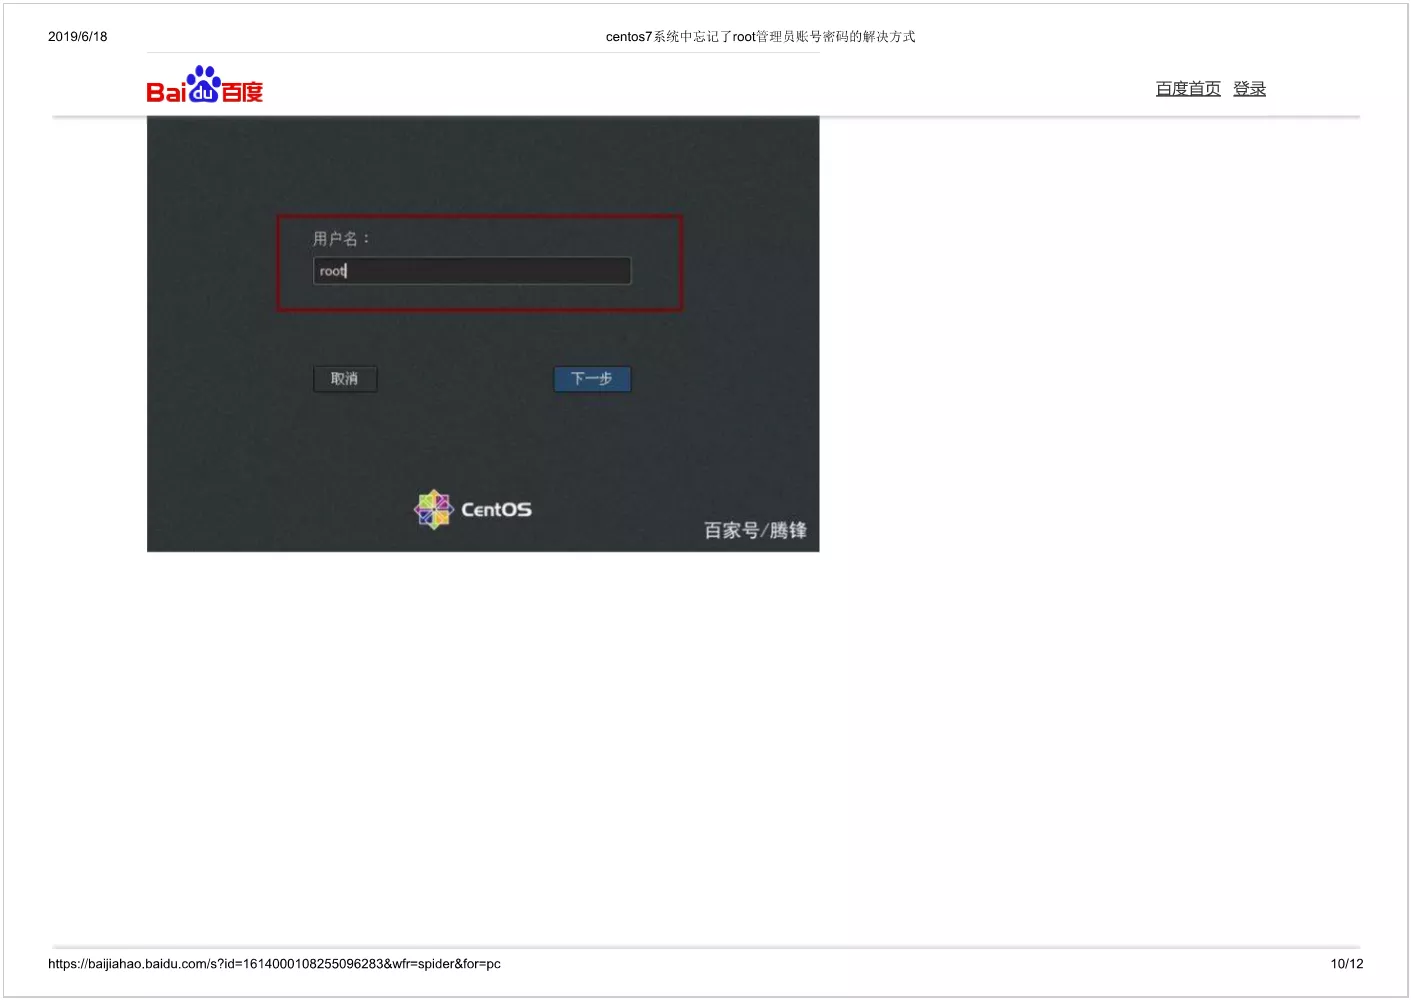Click the 百家号/腾锋 watermark
1411x1000 pixels.
(755, 530)
